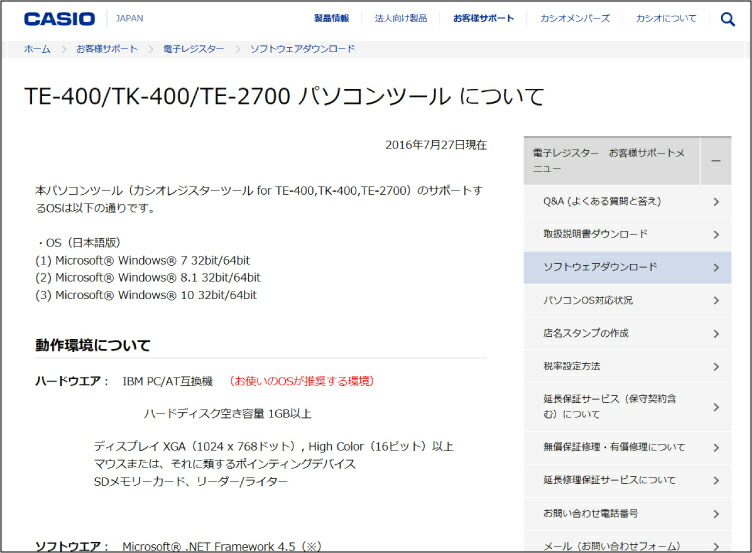Click chevron arrow on パソコンOS対応状況 row

tap(716, 301)
